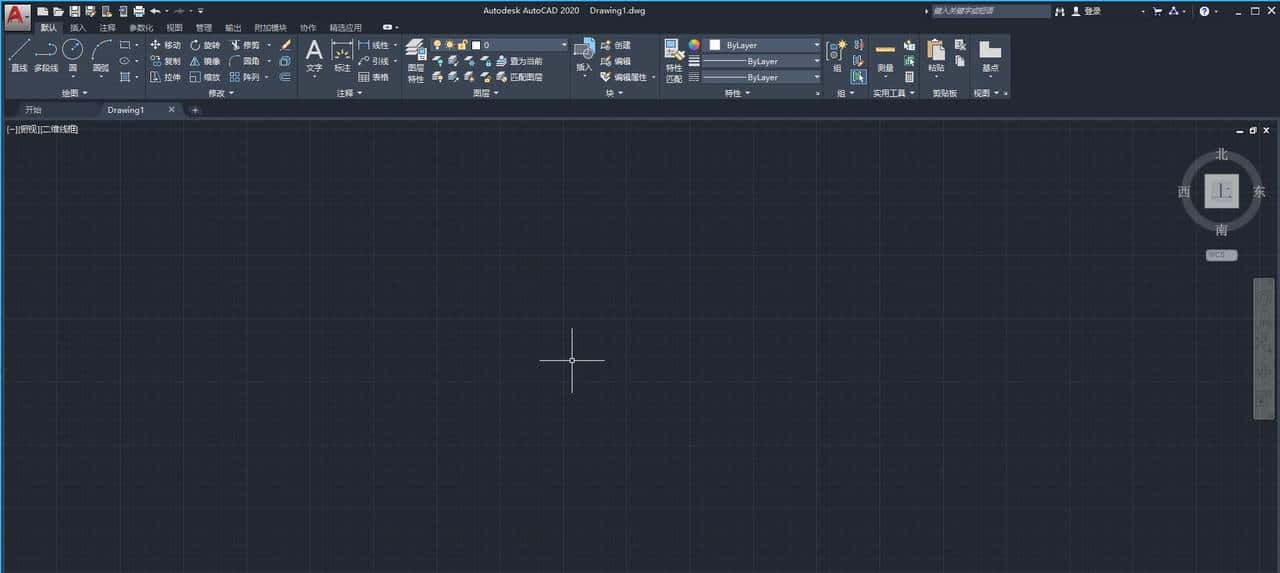Viewport: 1280px width, 573px height.
Task: Expand the 绘图 (Draw) panel
Action: click(75, 93)
